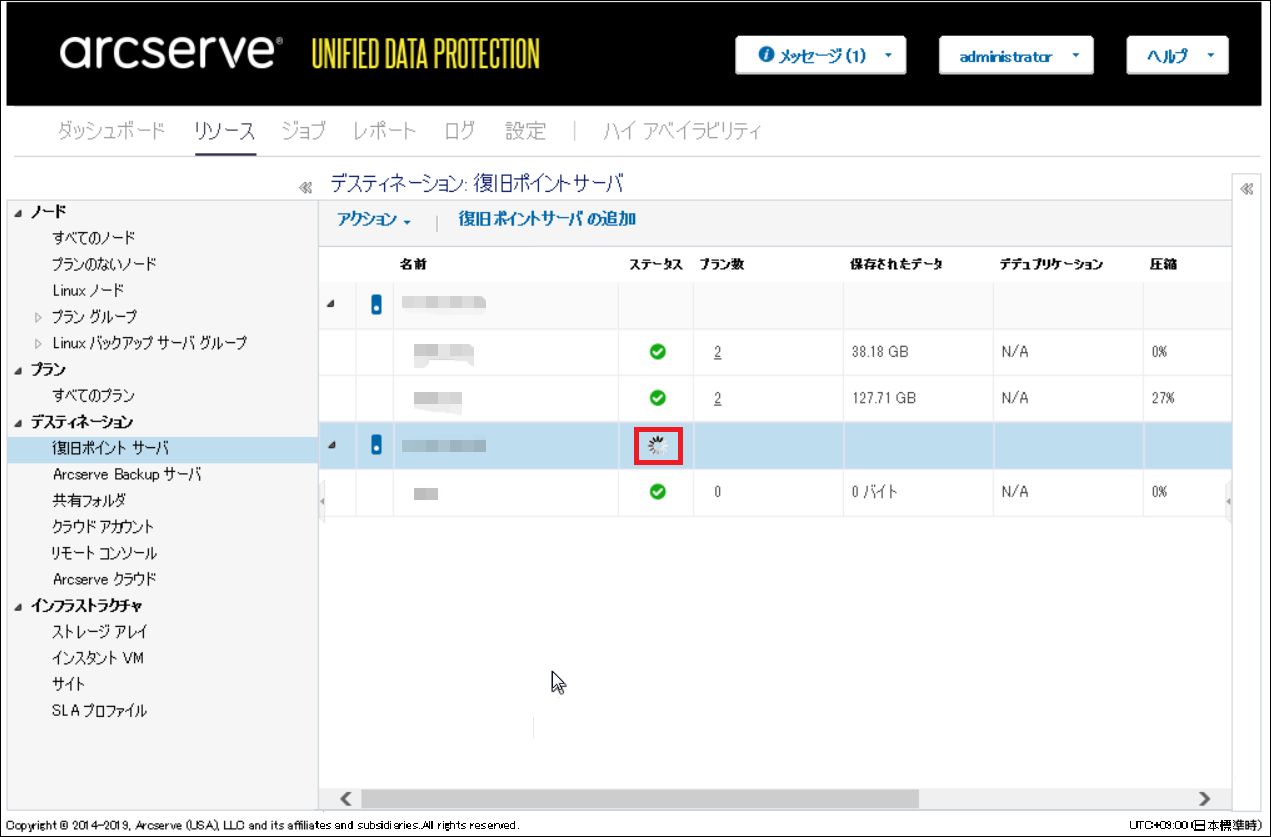Open Arcserve クラウド in the tree

(104, 579)
